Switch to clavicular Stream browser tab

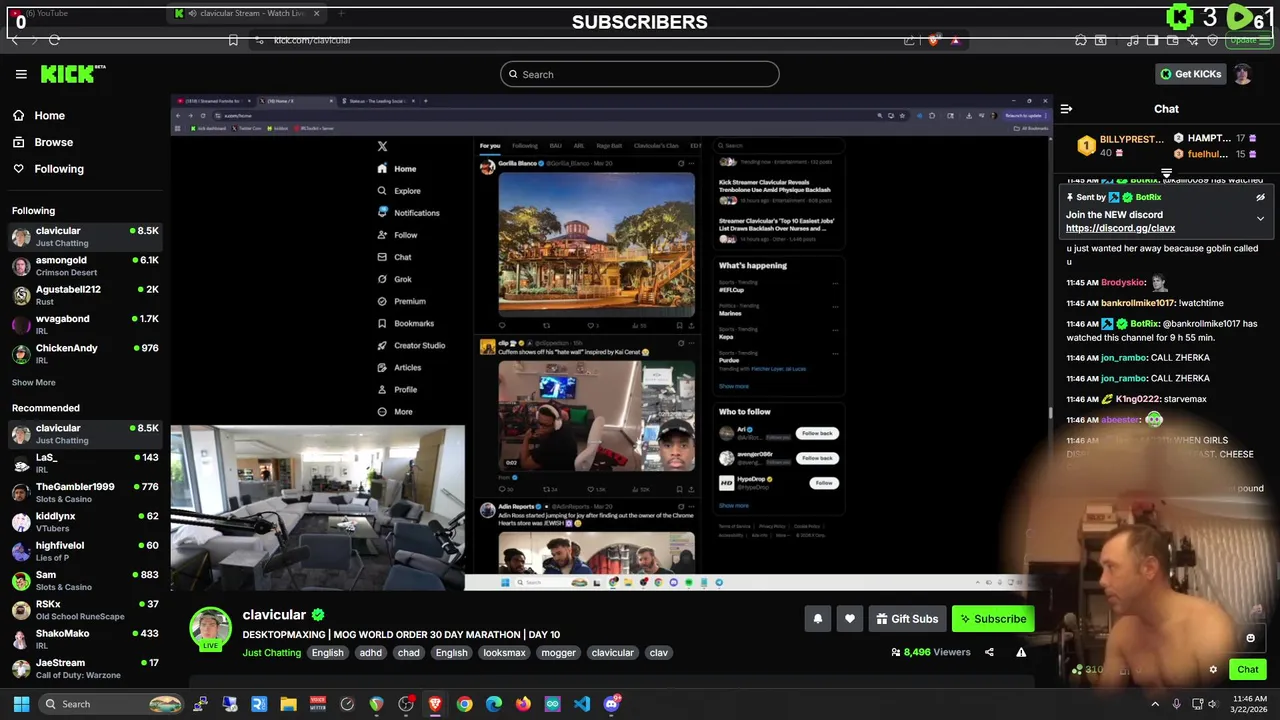pyautogui.click(x=245, y=13)
